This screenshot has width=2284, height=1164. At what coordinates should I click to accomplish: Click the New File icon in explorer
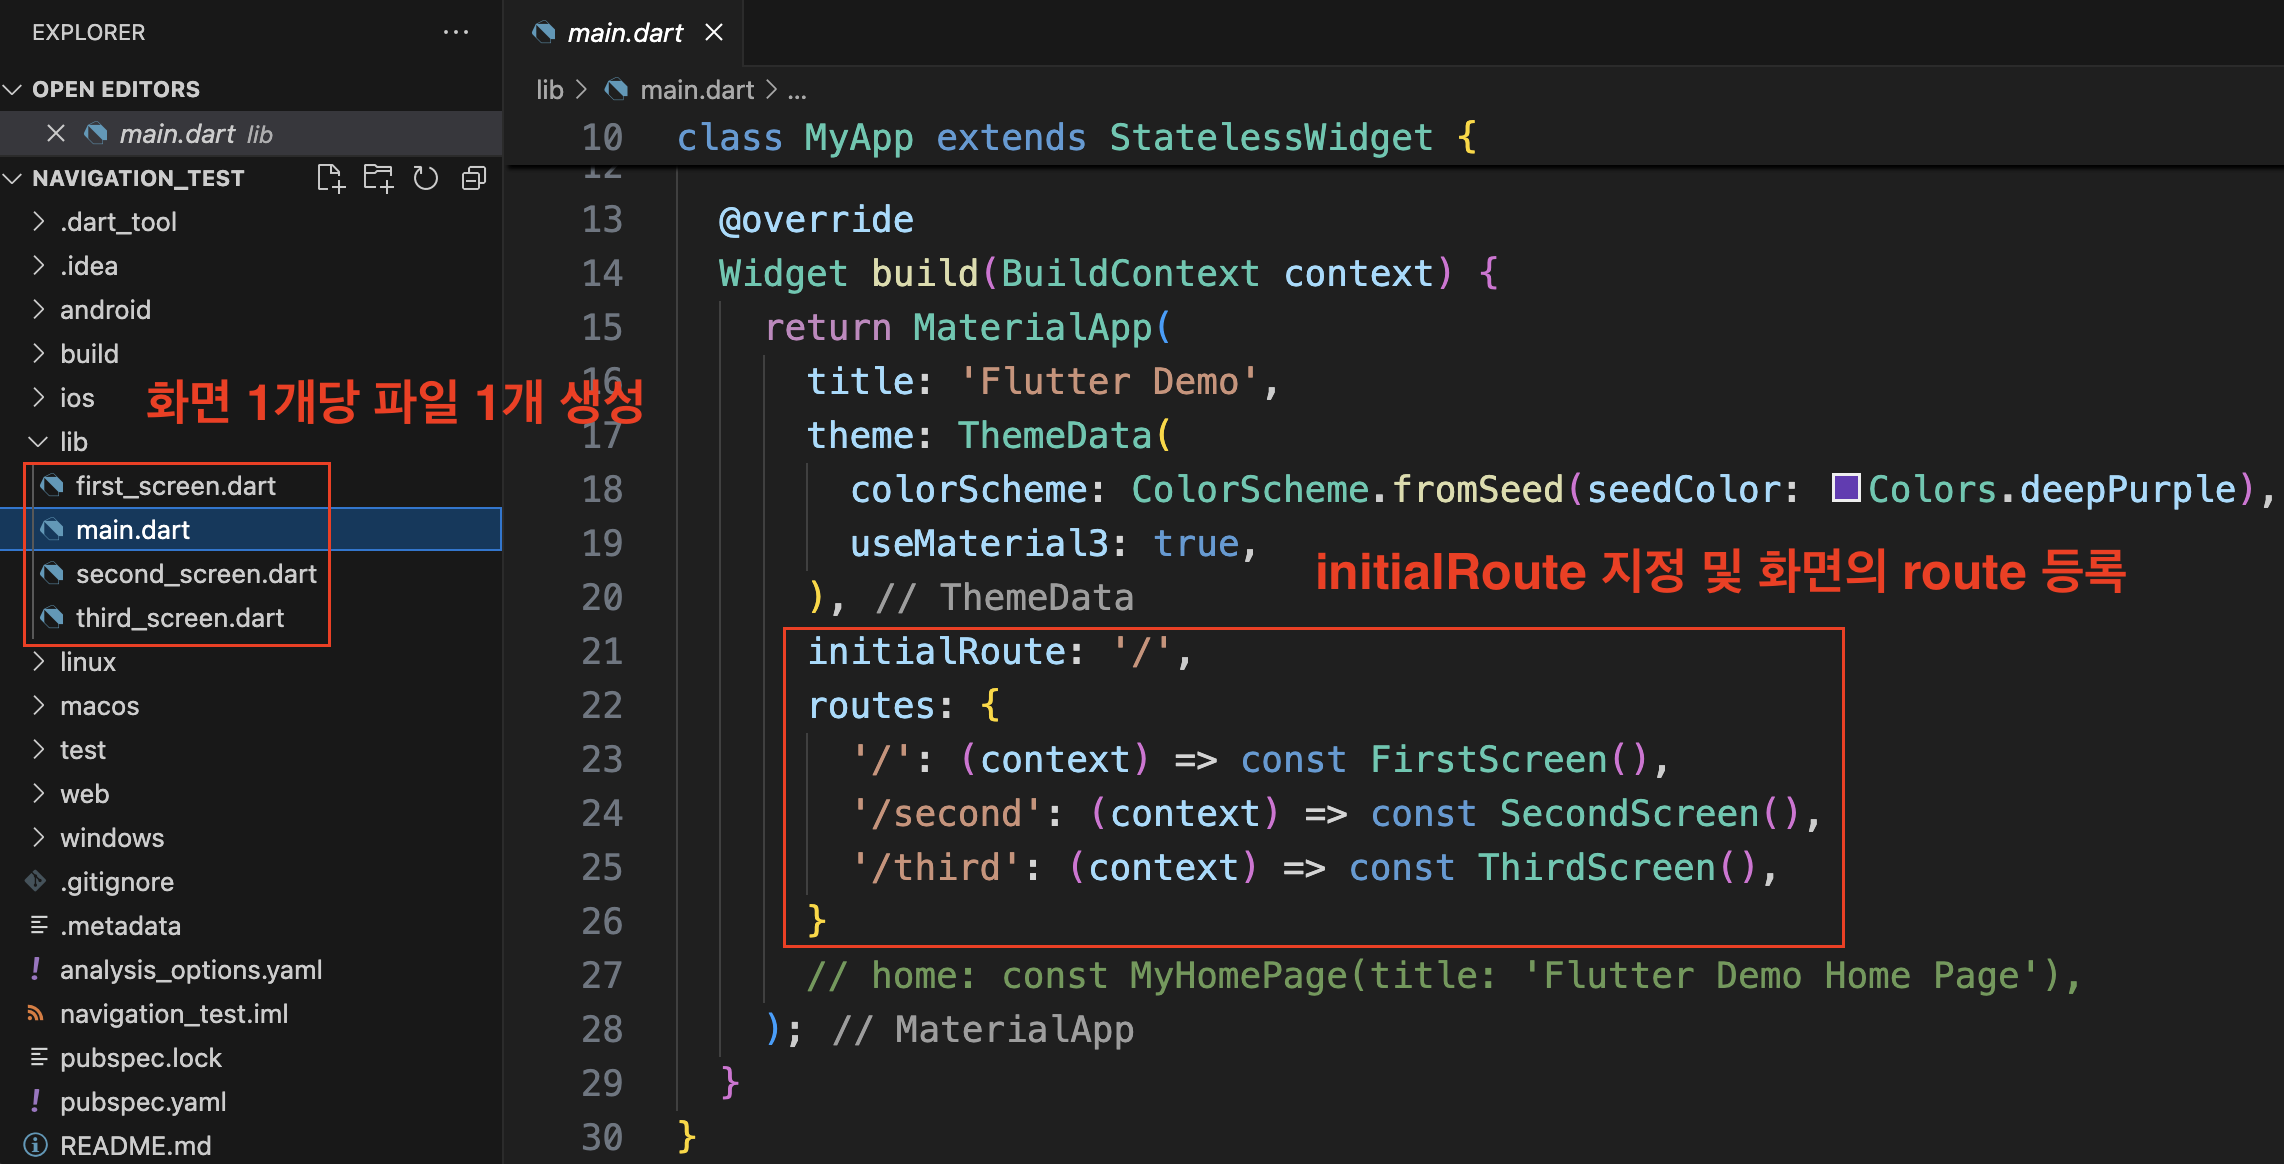pos(330,178)
